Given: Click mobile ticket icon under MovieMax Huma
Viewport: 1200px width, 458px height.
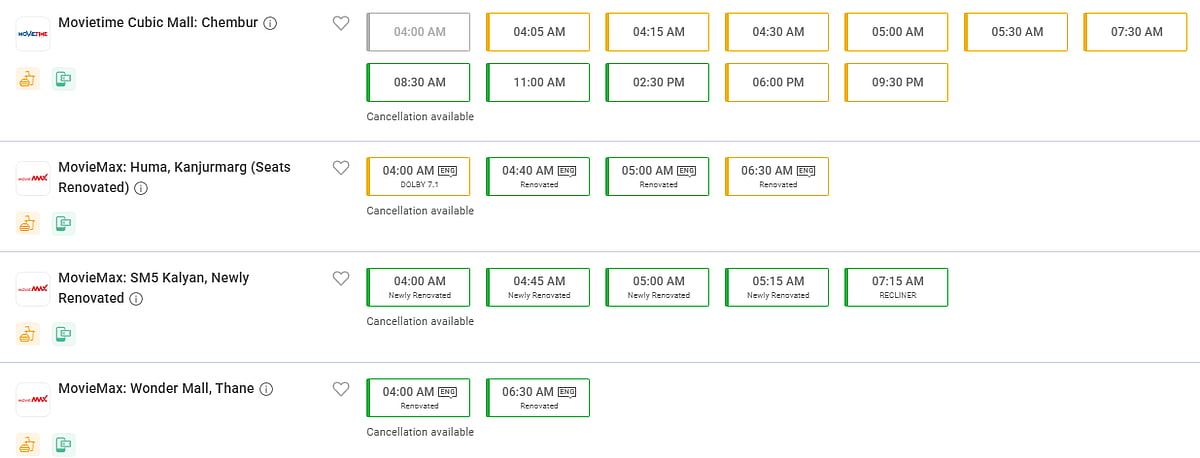Looking at the screenshot, I should [64, 223].
